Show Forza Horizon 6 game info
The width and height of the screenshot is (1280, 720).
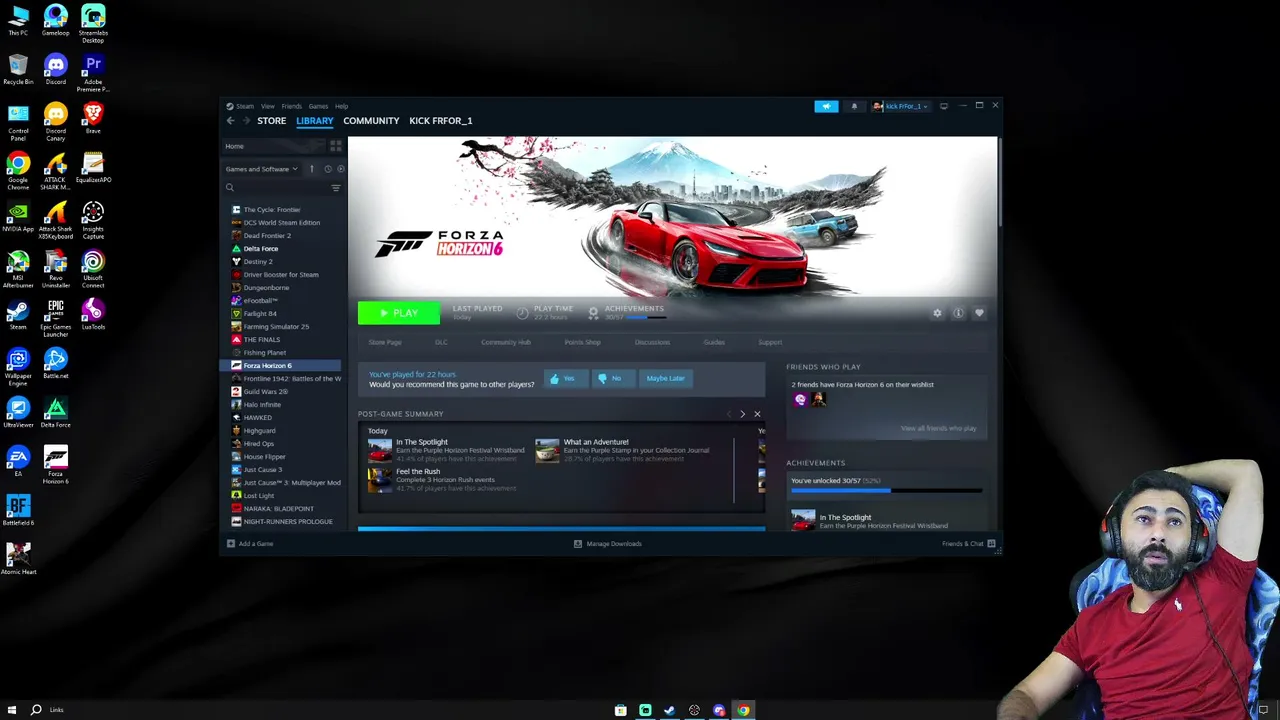[958, 313]
